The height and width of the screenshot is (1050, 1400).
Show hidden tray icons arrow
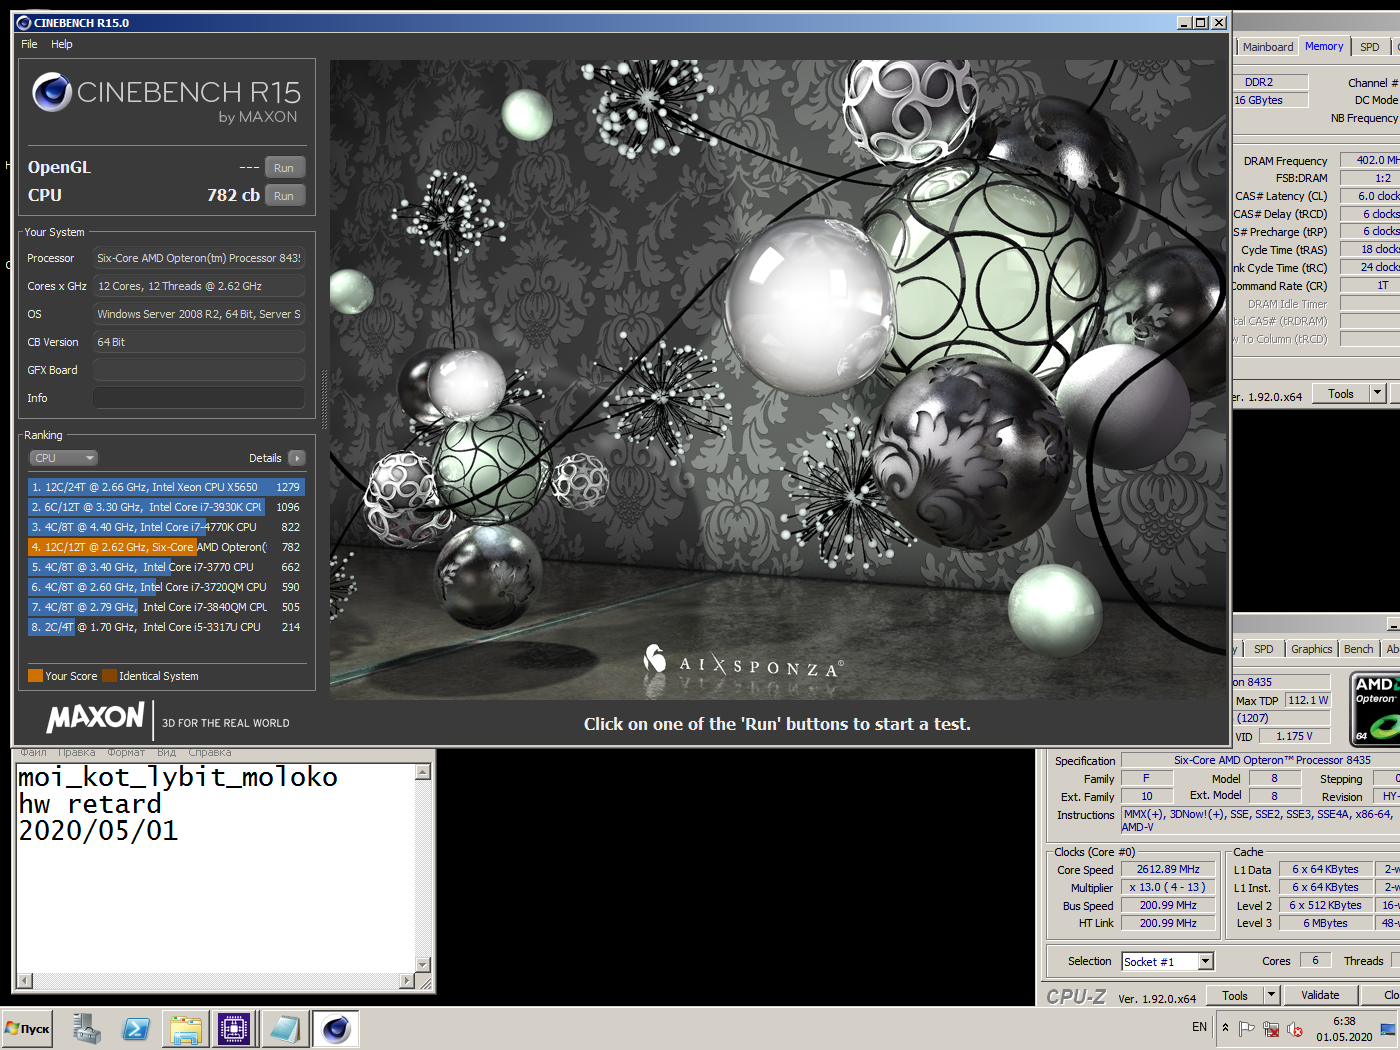(x=1225, y=1027)
